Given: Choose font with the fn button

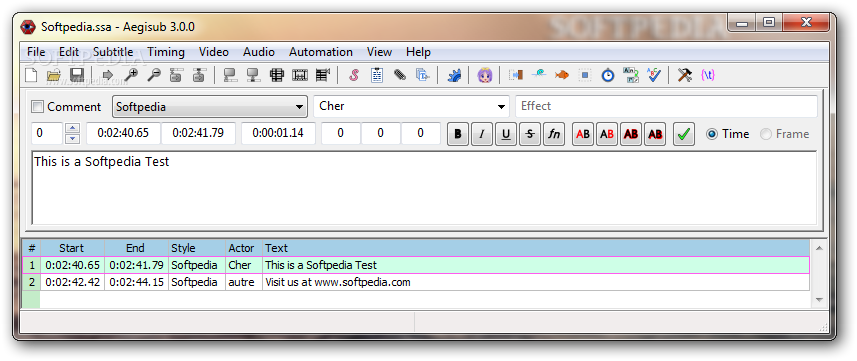Looking at the screenshot, I should tap(554, 134).
